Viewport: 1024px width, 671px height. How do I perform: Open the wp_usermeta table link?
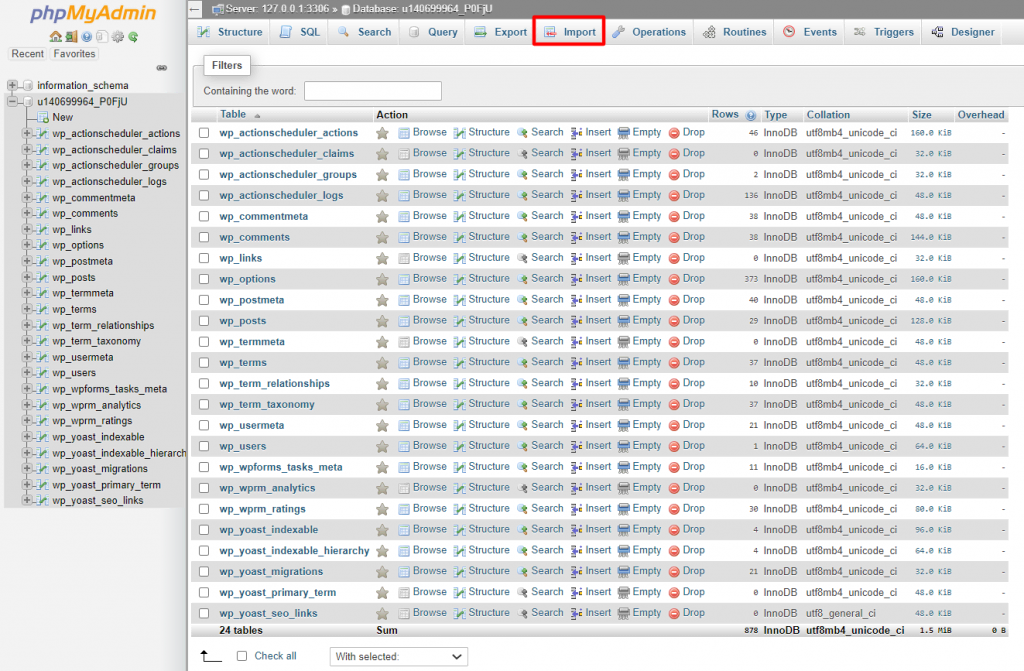252,425
